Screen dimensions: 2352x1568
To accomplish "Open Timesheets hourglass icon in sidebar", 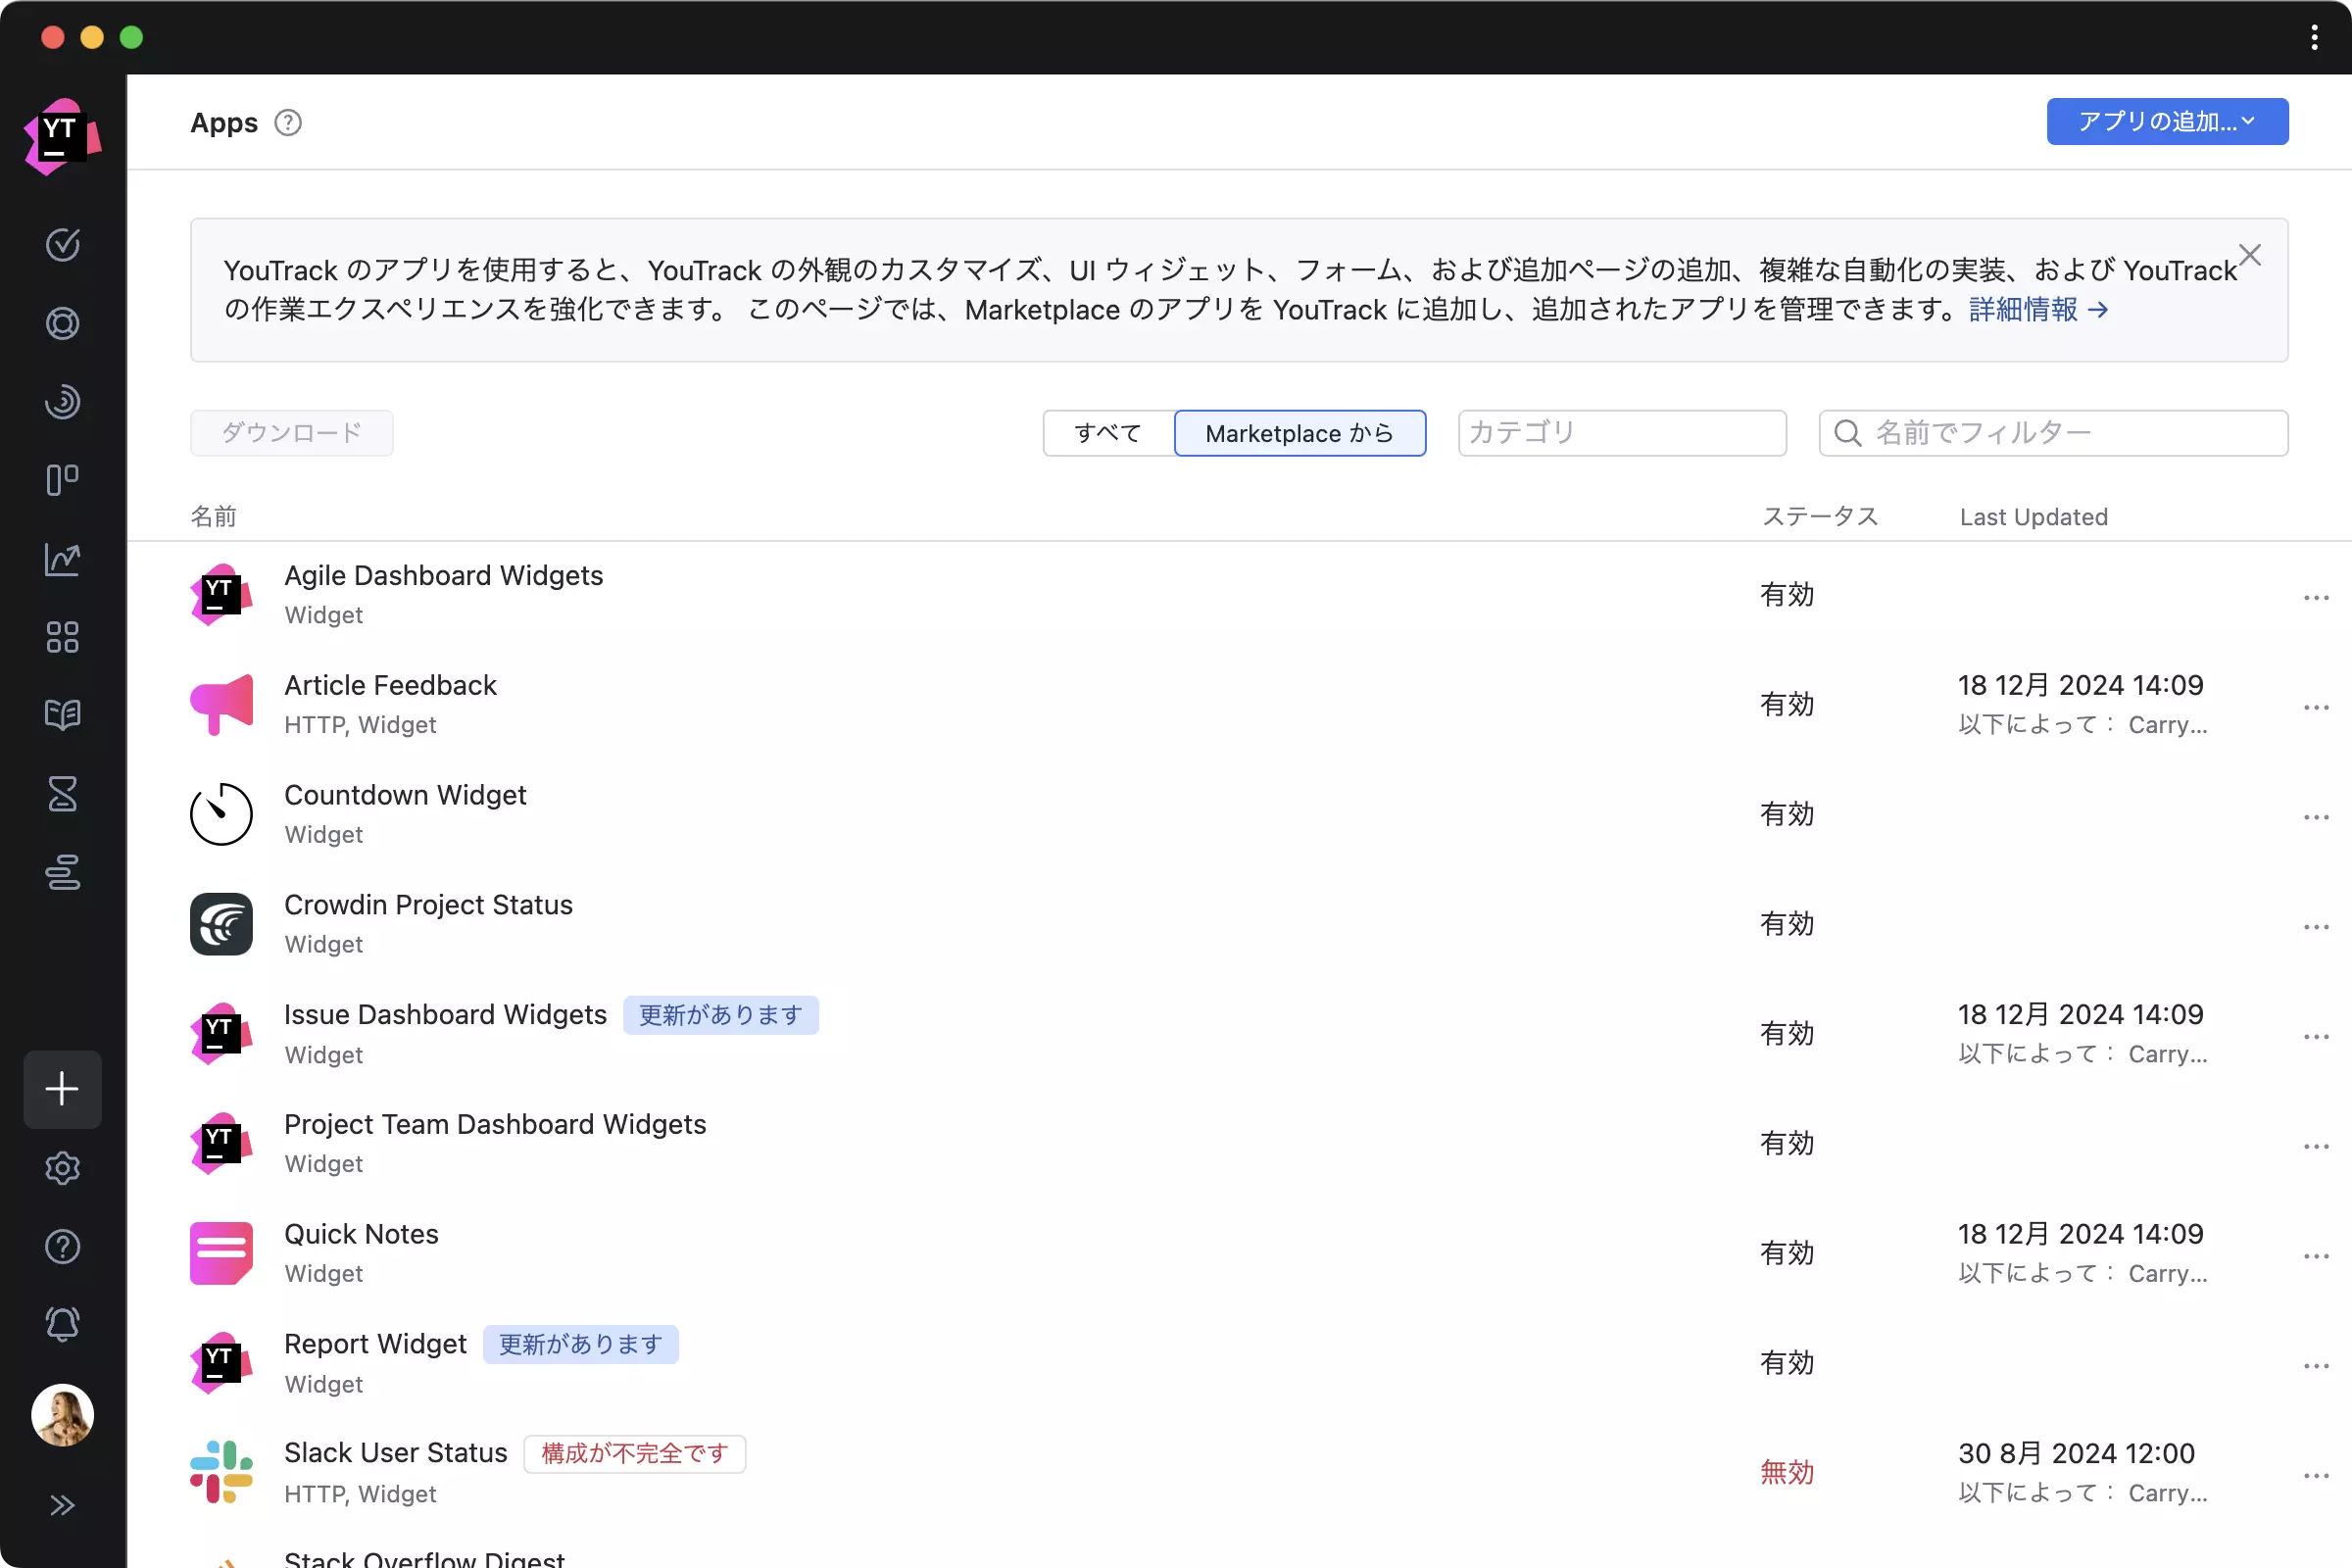I will pos(62,794).
